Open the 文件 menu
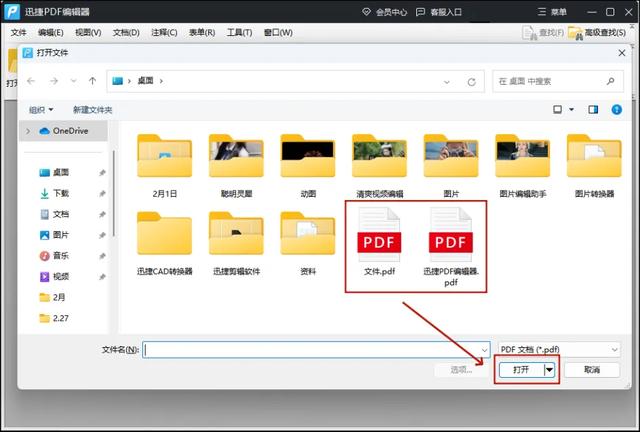 click(18, 33)
